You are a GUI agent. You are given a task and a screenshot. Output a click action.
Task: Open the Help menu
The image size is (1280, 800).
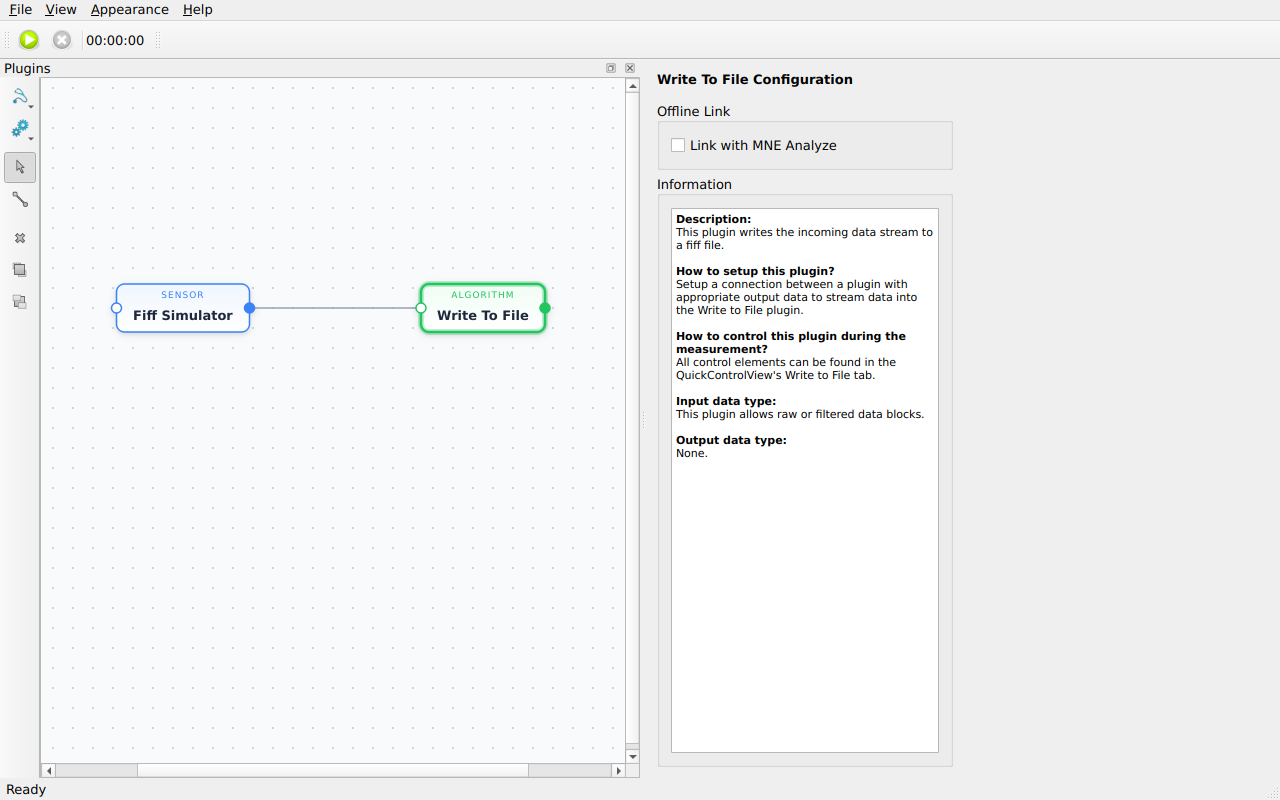coord(198,10)
